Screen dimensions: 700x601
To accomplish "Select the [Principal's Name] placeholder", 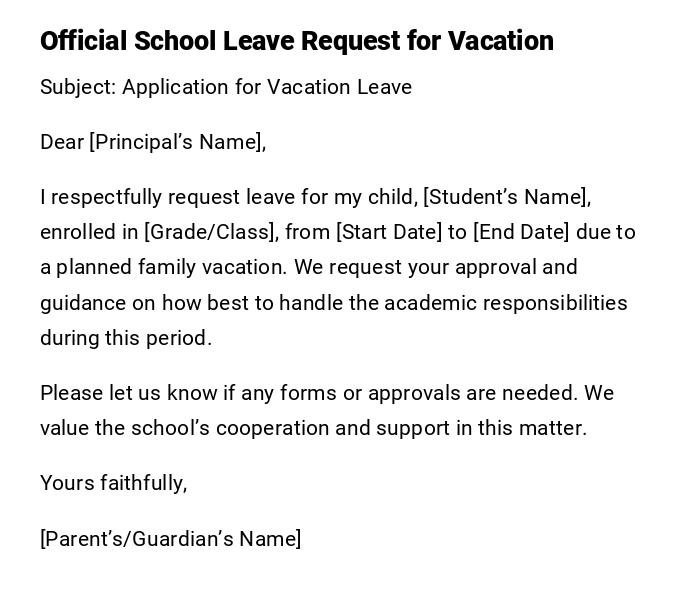I will pyautogui.click(x=177, y=142).
